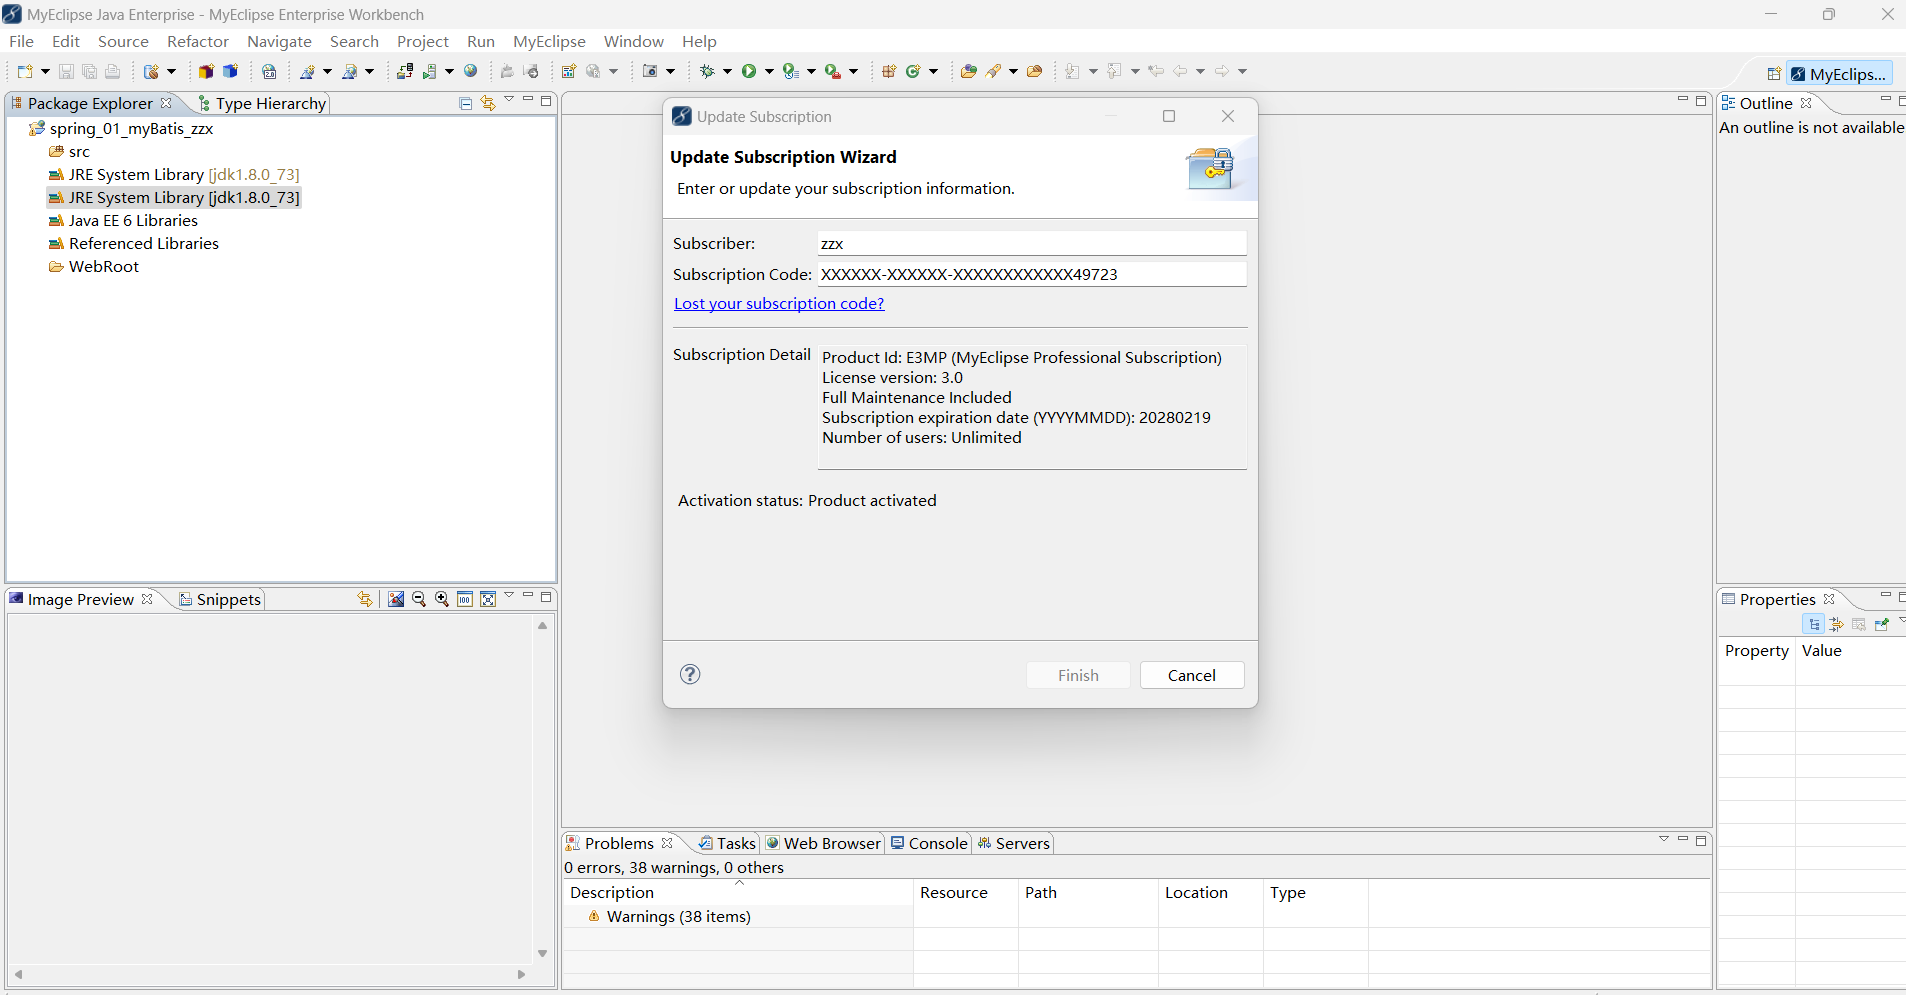1906x995 pixels.
Task: Click Zoom Out in Image Preview
Action: pyautogui.click(x=419, y=599)
